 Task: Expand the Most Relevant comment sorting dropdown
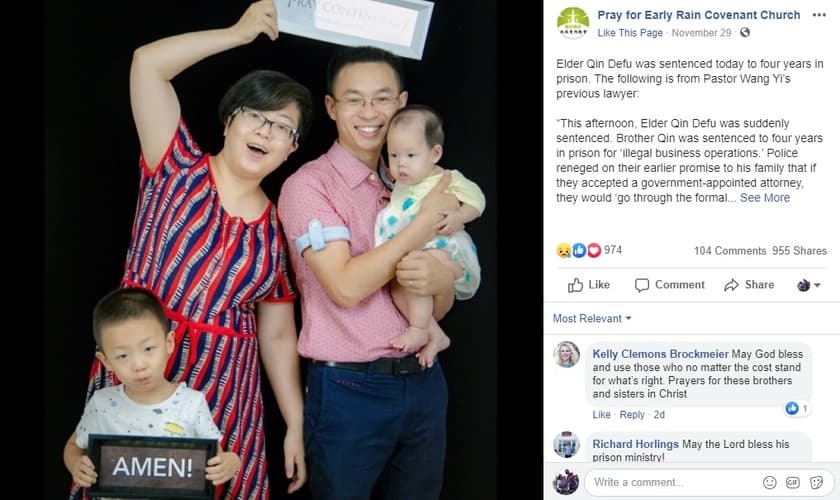pos(592,318)
